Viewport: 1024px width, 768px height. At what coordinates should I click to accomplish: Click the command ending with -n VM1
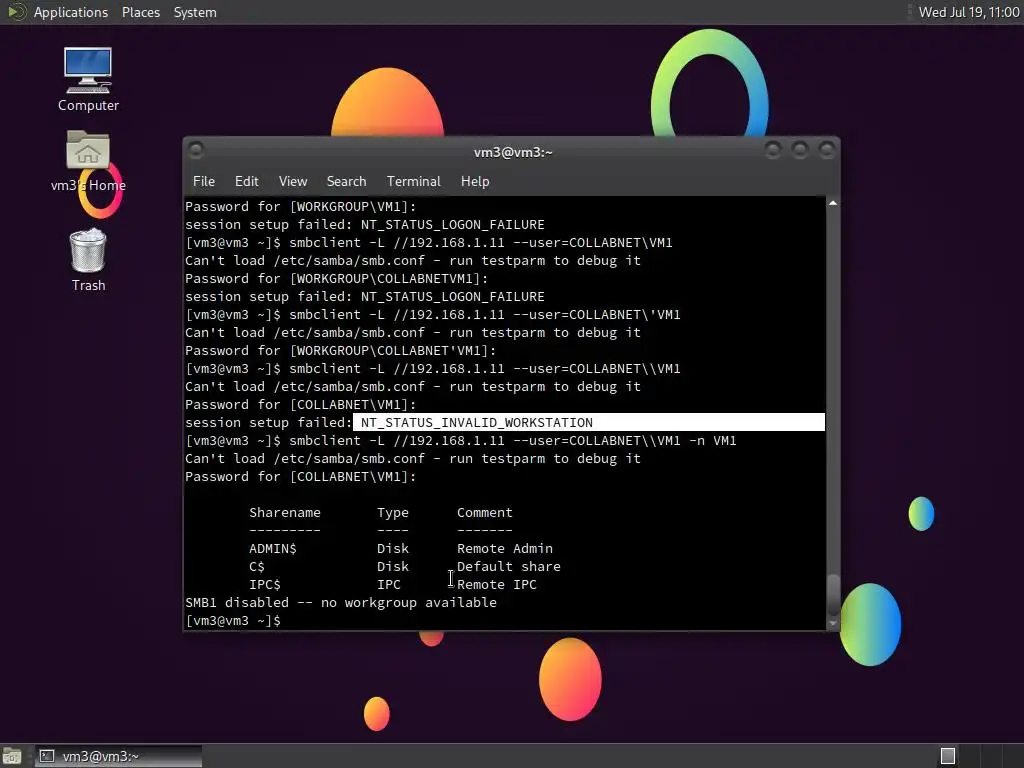(461, 441)
